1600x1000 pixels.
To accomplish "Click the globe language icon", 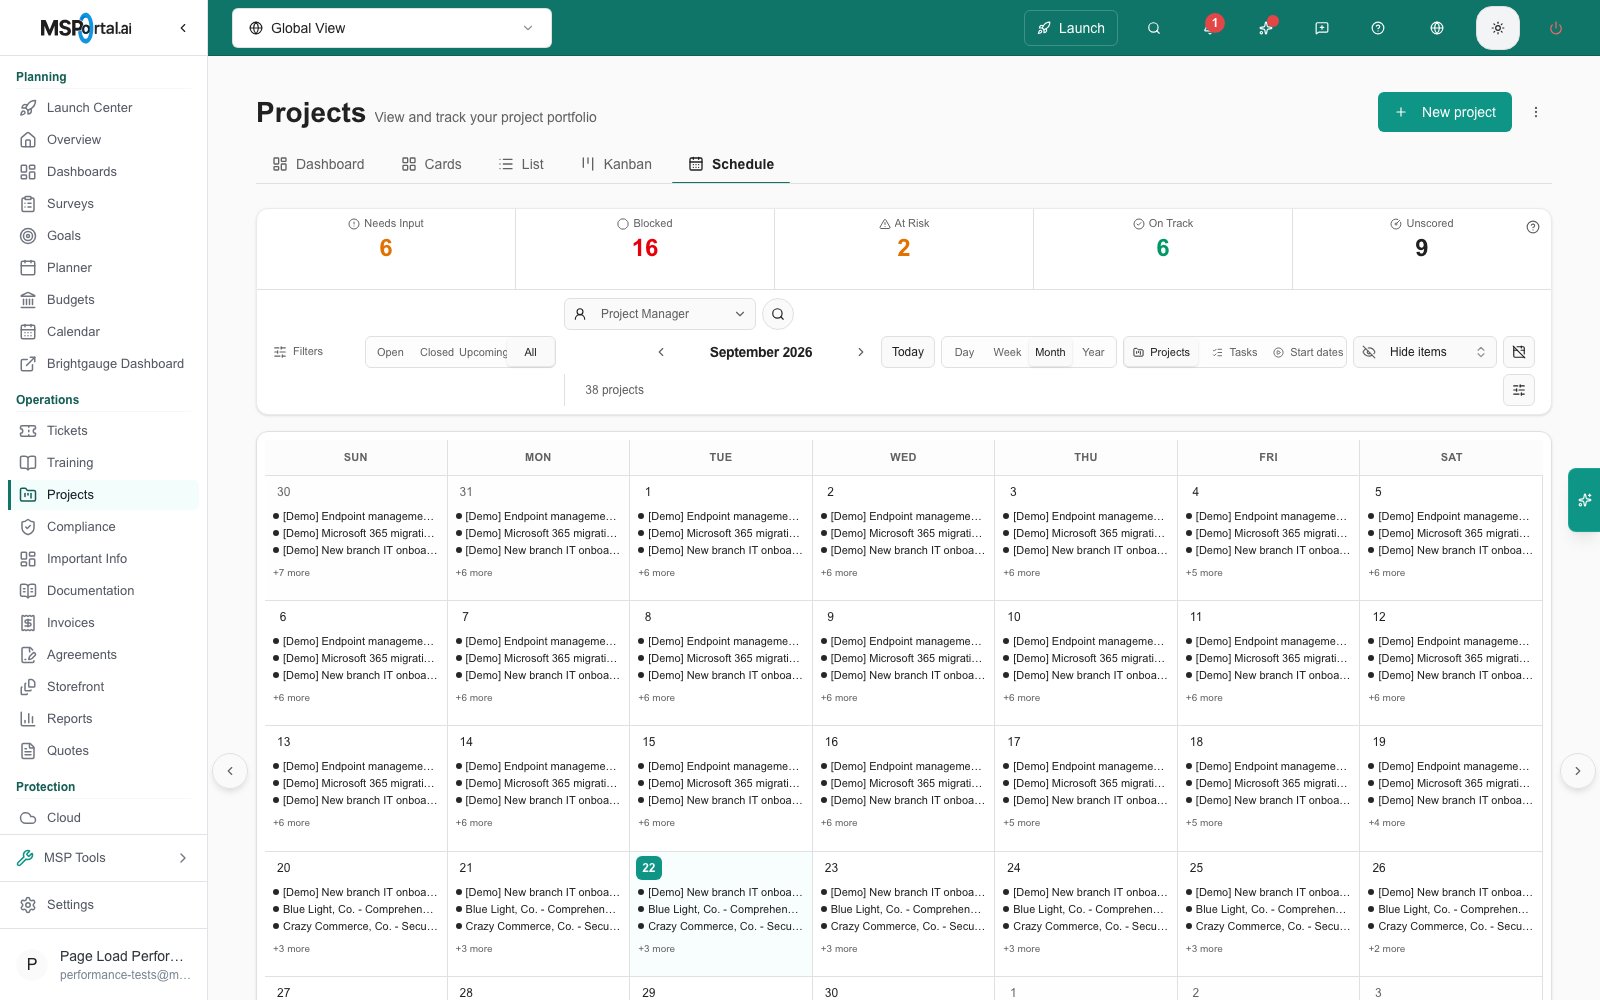I will [1437, 28].
